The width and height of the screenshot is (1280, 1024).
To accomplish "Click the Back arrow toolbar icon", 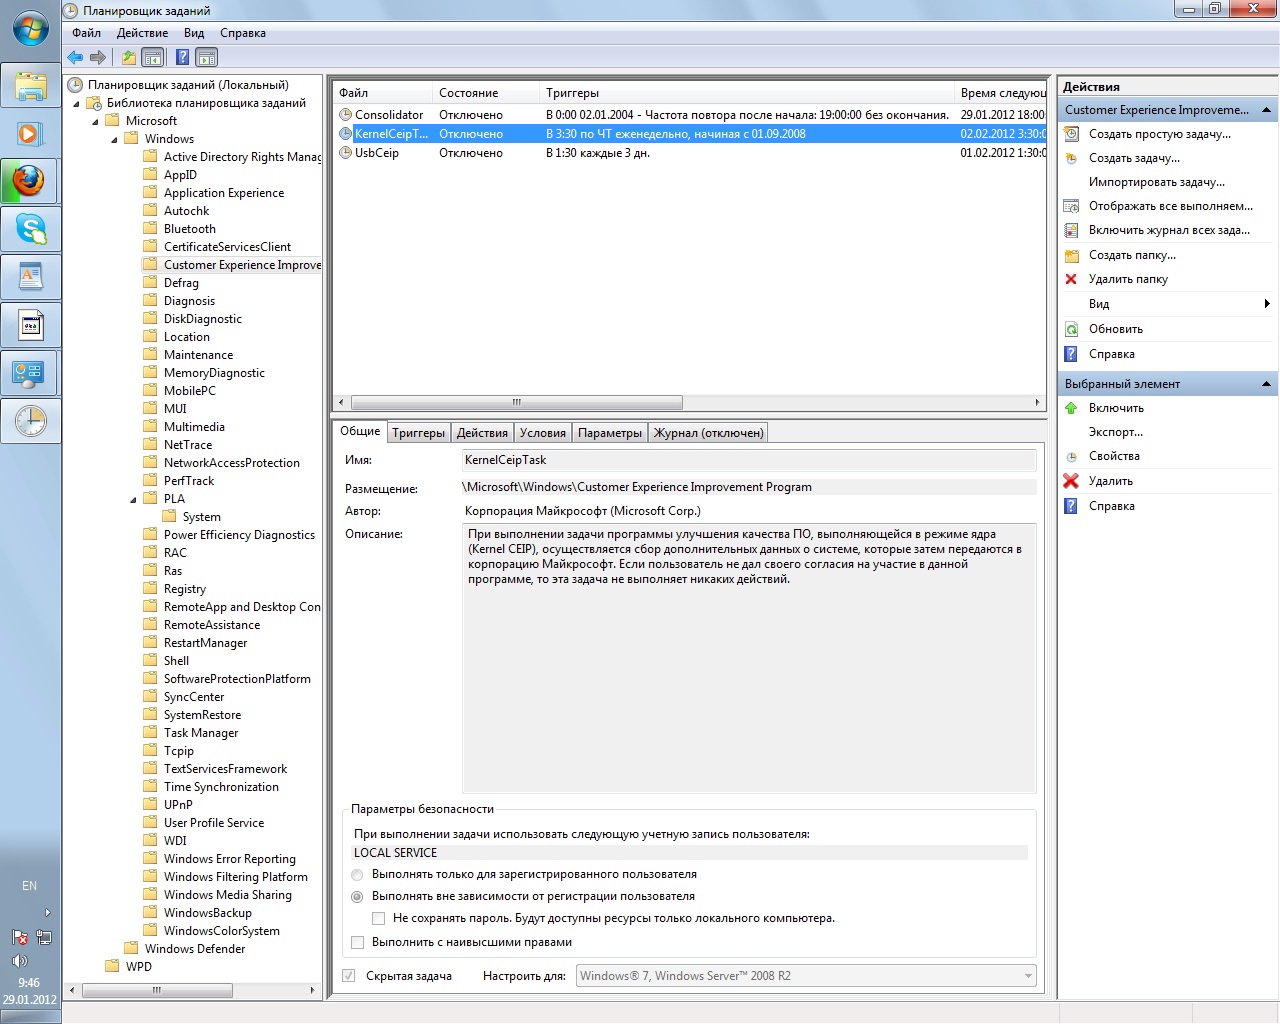I will click(75, 57).
